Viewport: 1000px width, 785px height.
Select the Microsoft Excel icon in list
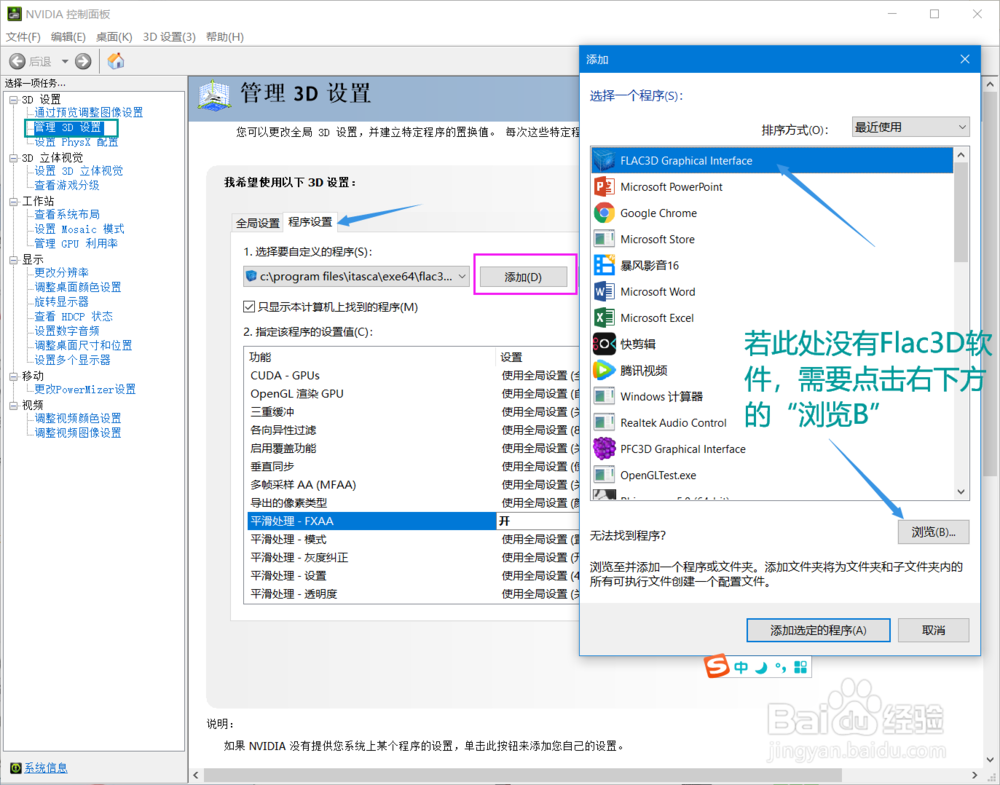point(604,318)
